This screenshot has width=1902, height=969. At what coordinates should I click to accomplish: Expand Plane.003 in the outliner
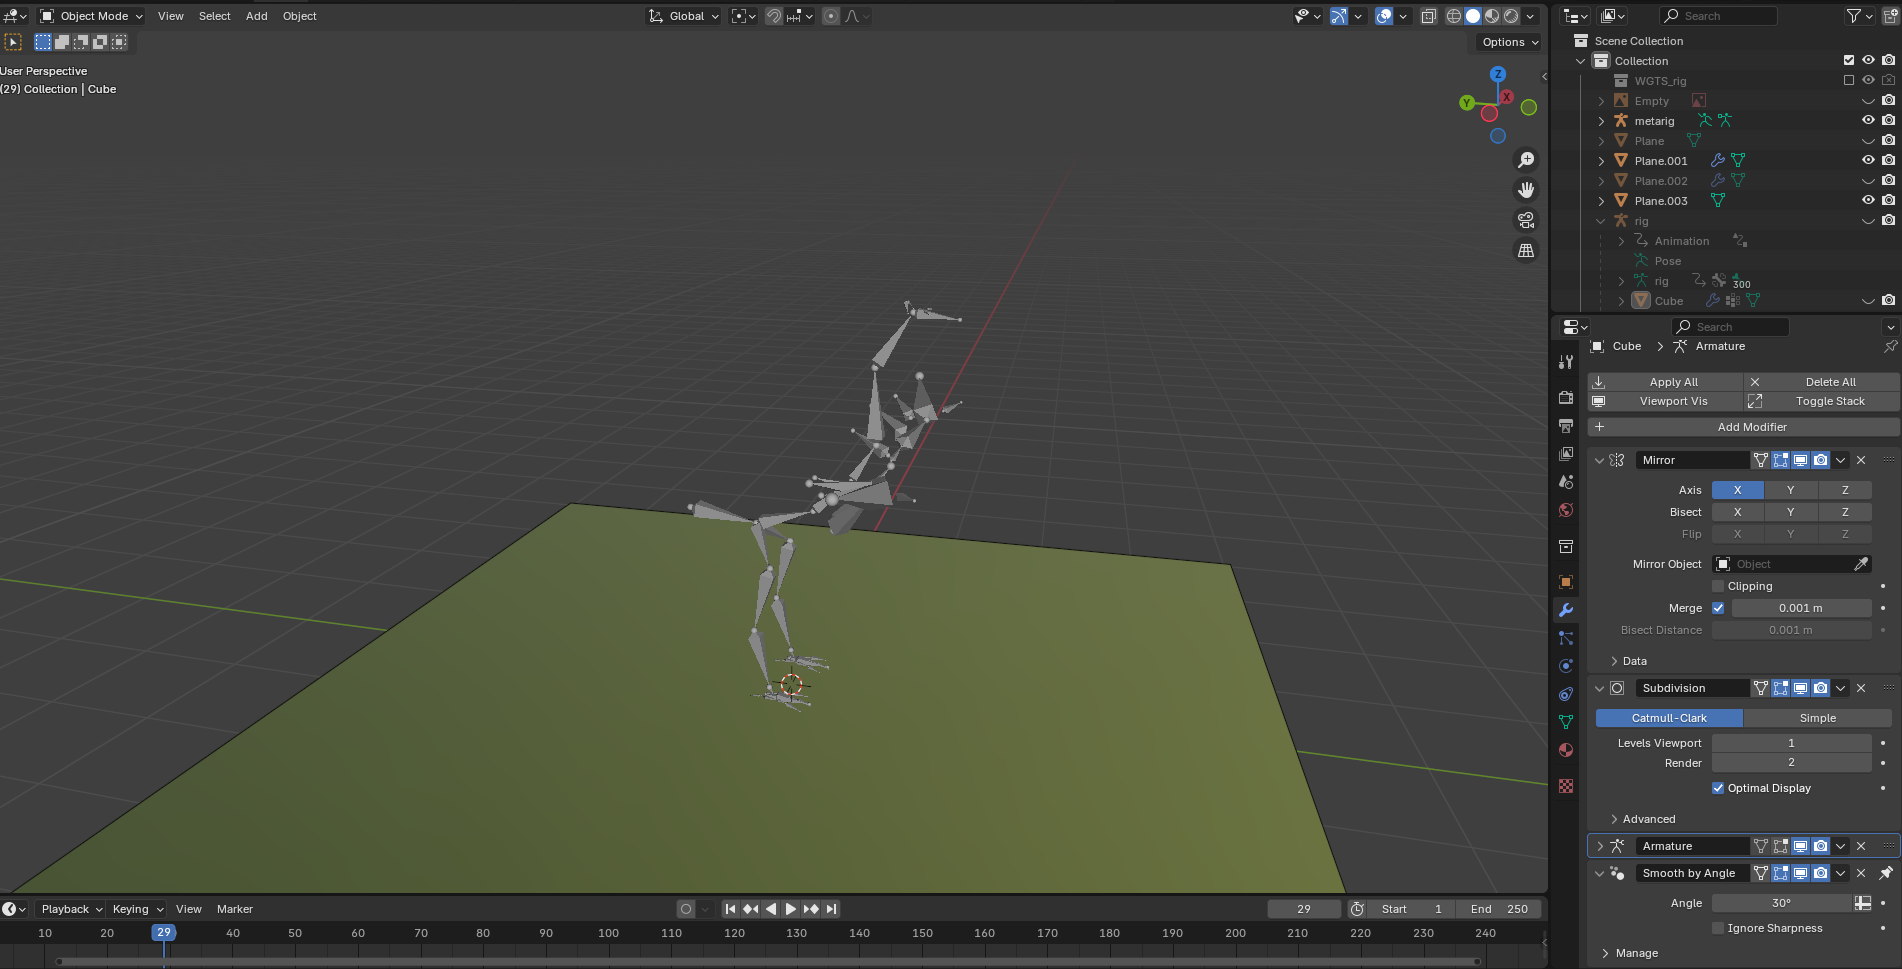tap(1601, 201)
